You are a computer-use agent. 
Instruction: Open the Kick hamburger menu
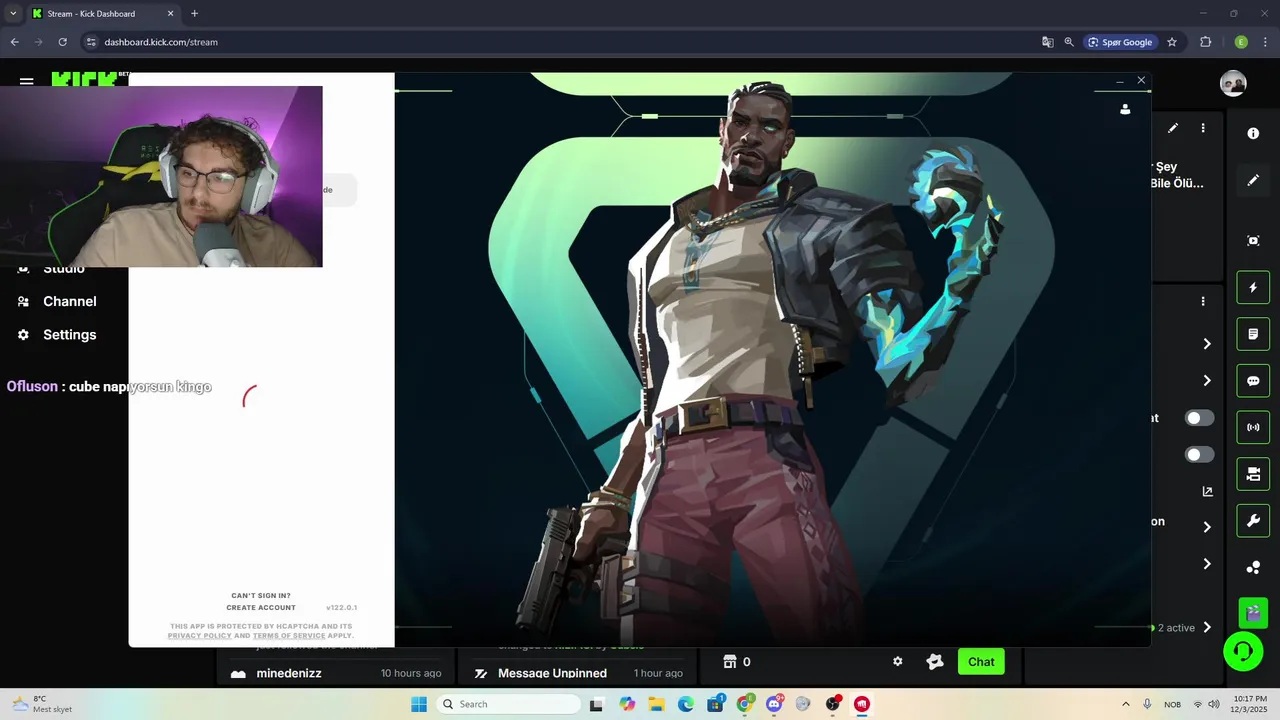27,81
